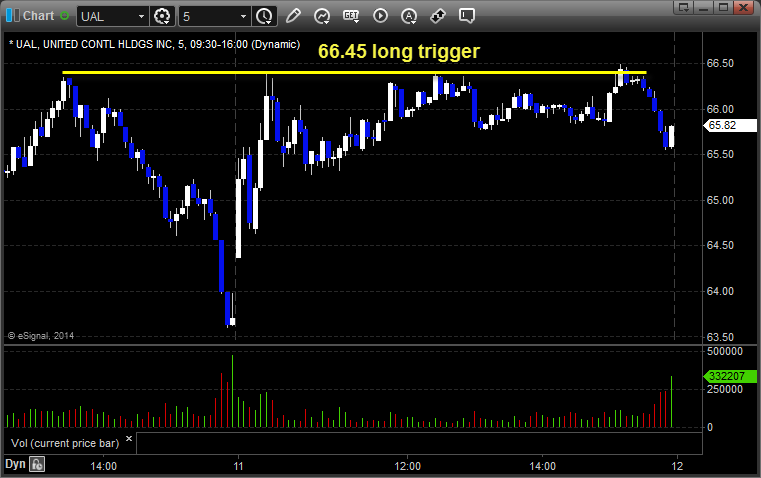Select the yellow horizontal trigger line
Viewport: 761px width, 478px height.
pos(354,73)
